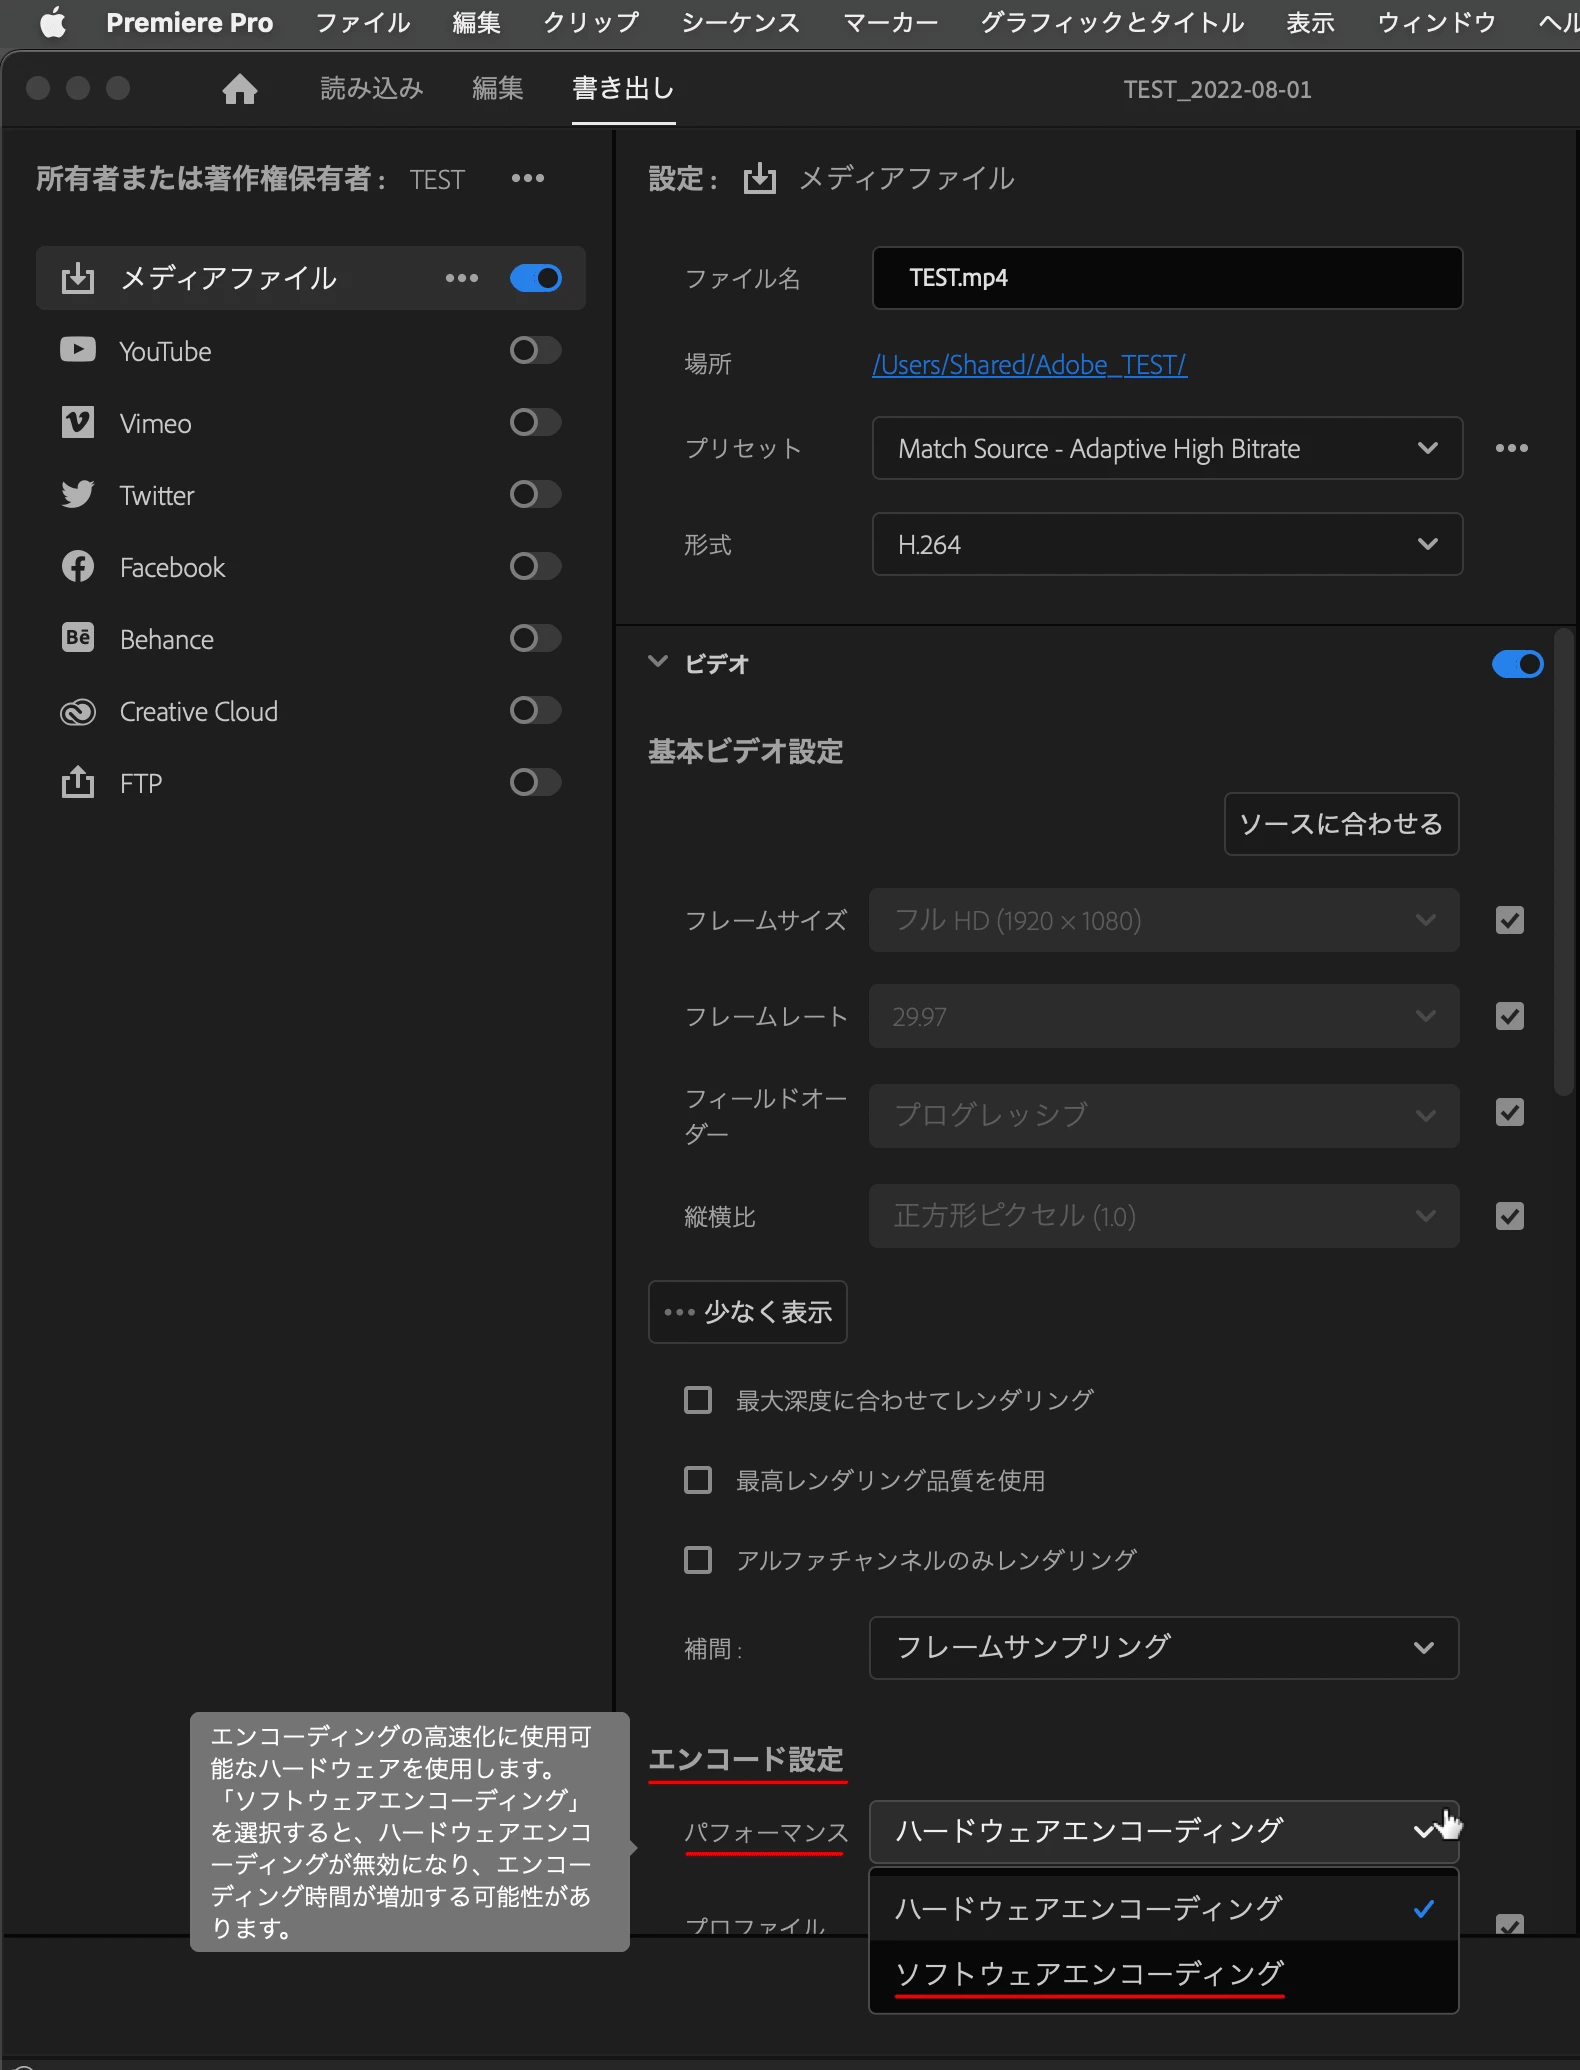Enable Facebook destination switch

[536, 566]
